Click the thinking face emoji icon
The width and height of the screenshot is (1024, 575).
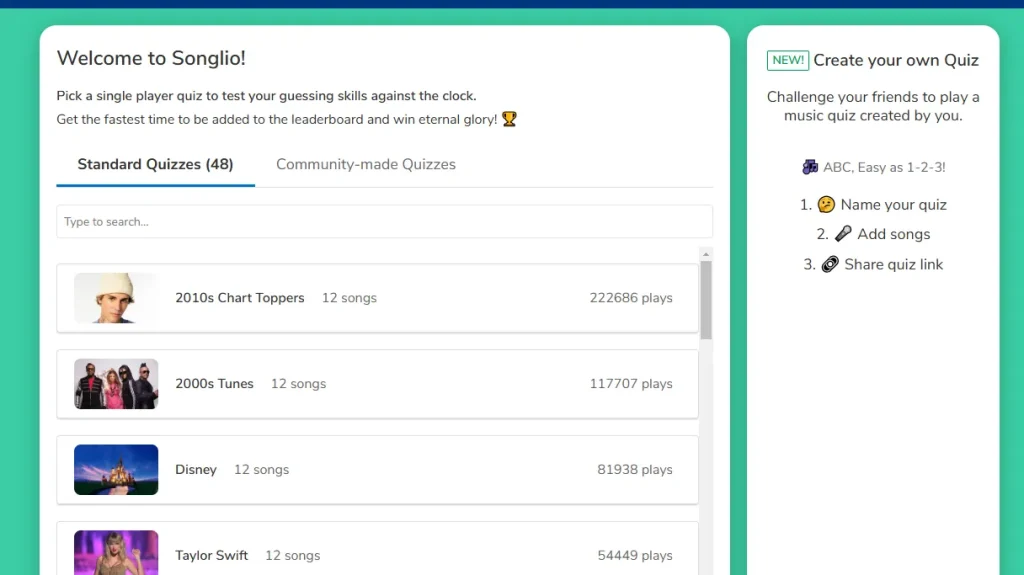click(826, 204)
